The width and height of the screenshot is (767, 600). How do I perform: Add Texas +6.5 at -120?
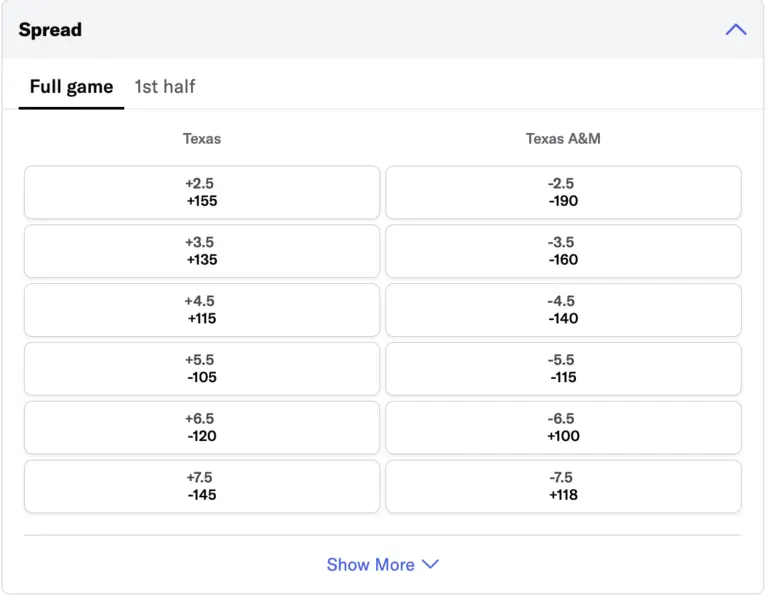(202, 428)
